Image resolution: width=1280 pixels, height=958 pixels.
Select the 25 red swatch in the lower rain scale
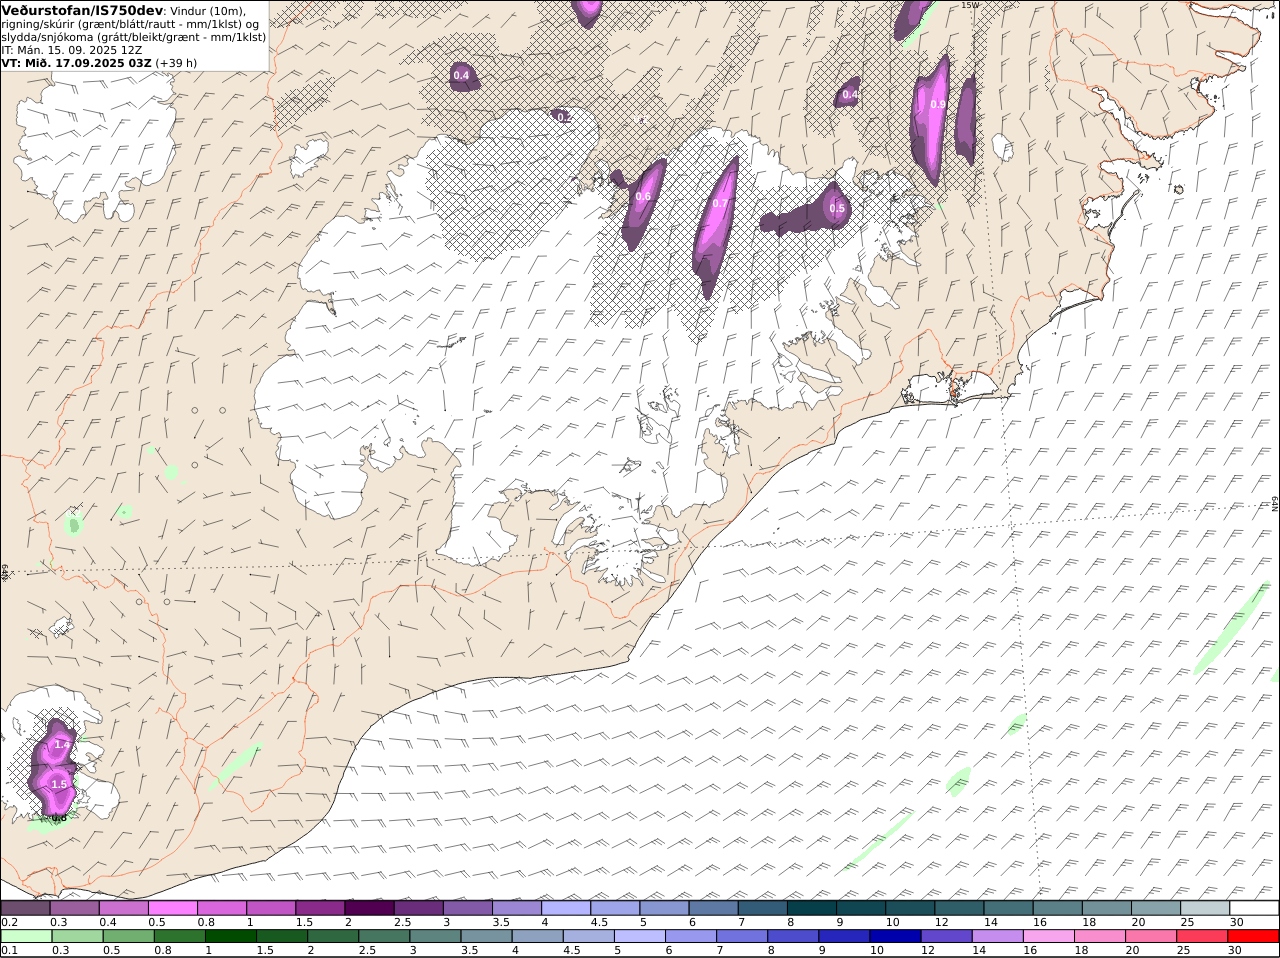[1202, 936]
